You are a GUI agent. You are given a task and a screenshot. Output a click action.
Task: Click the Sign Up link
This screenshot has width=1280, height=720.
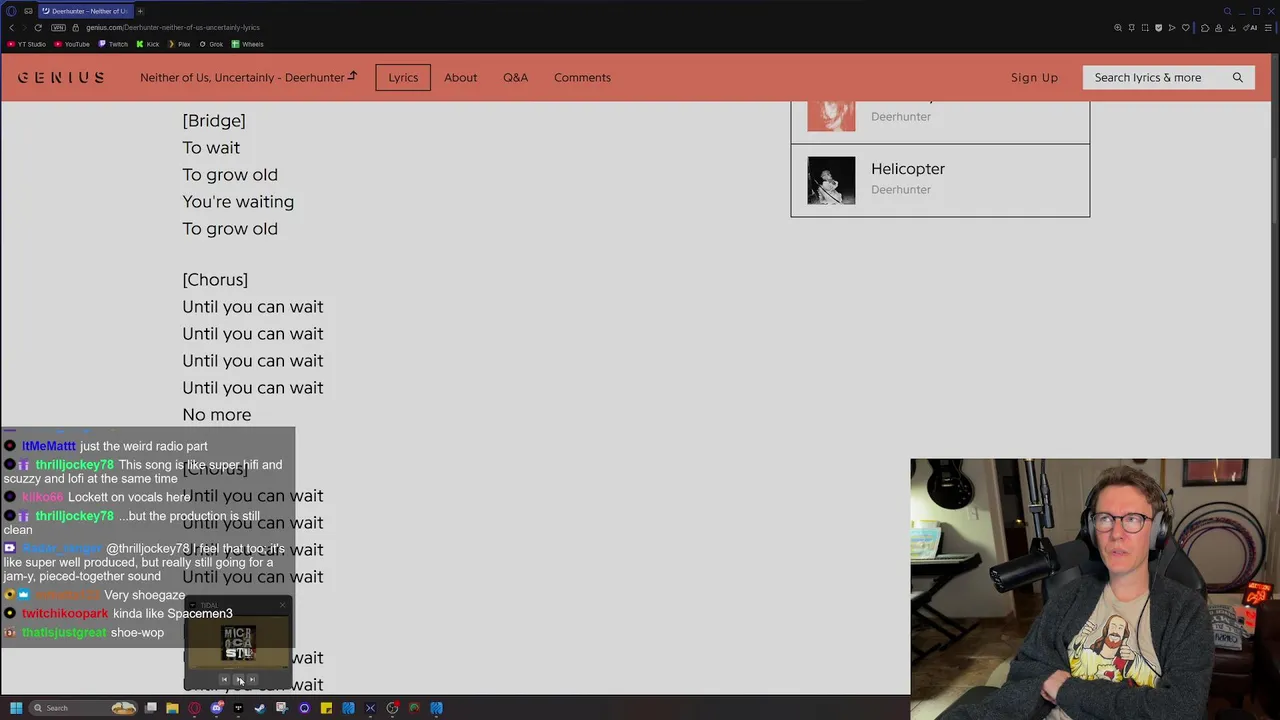[1034, 77]
